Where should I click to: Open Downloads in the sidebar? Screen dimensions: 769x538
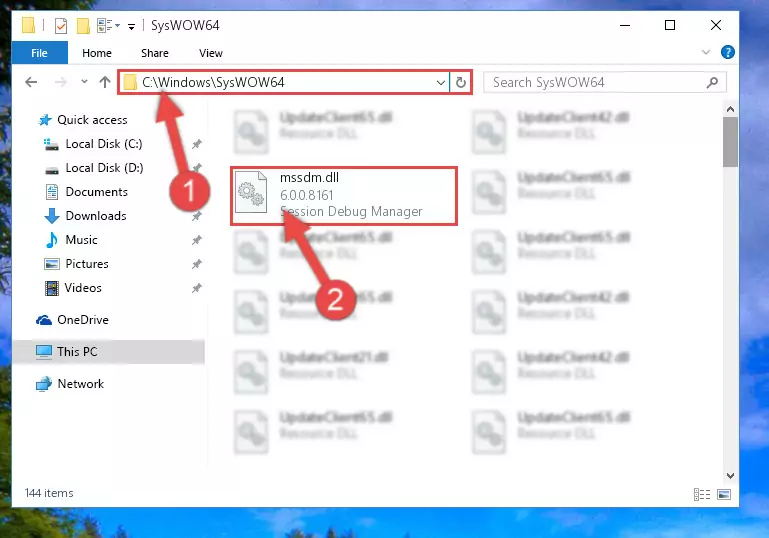coord(96,216)
